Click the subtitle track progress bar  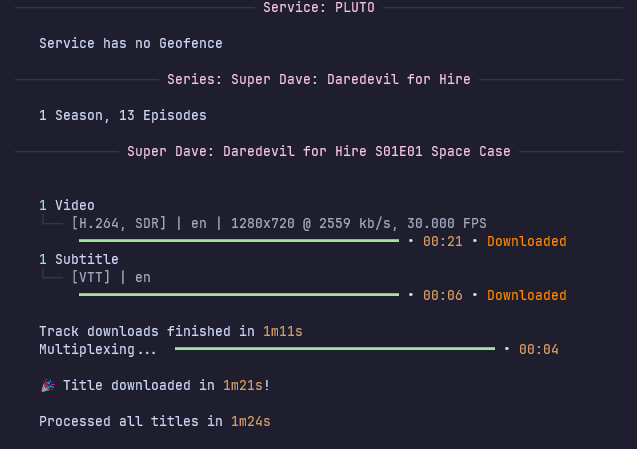[x=238, y=295]
